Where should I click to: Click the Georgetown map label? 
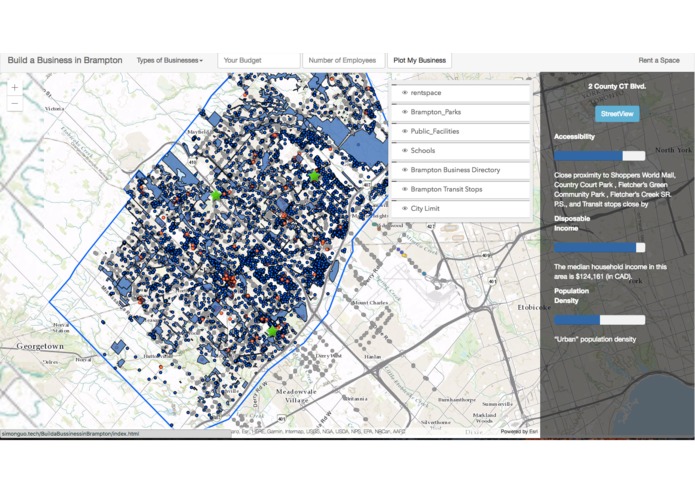point(40,346)
